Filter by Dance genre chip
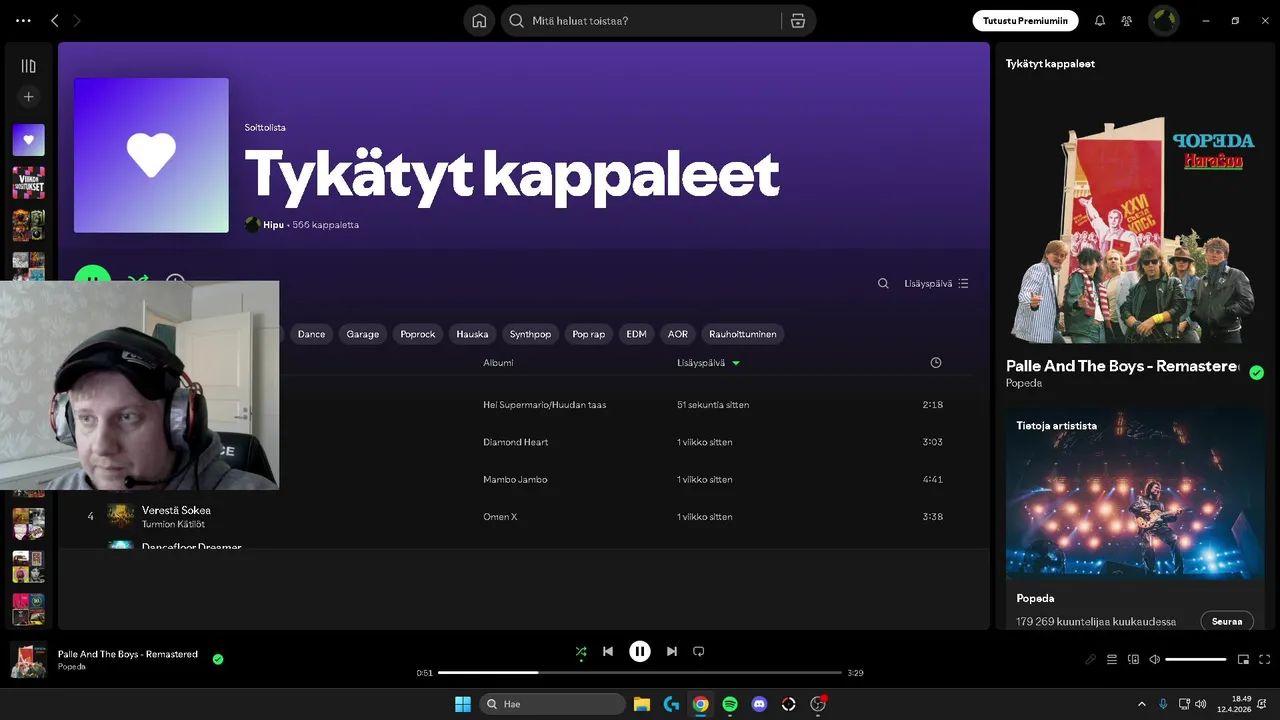 coord(311,334)
